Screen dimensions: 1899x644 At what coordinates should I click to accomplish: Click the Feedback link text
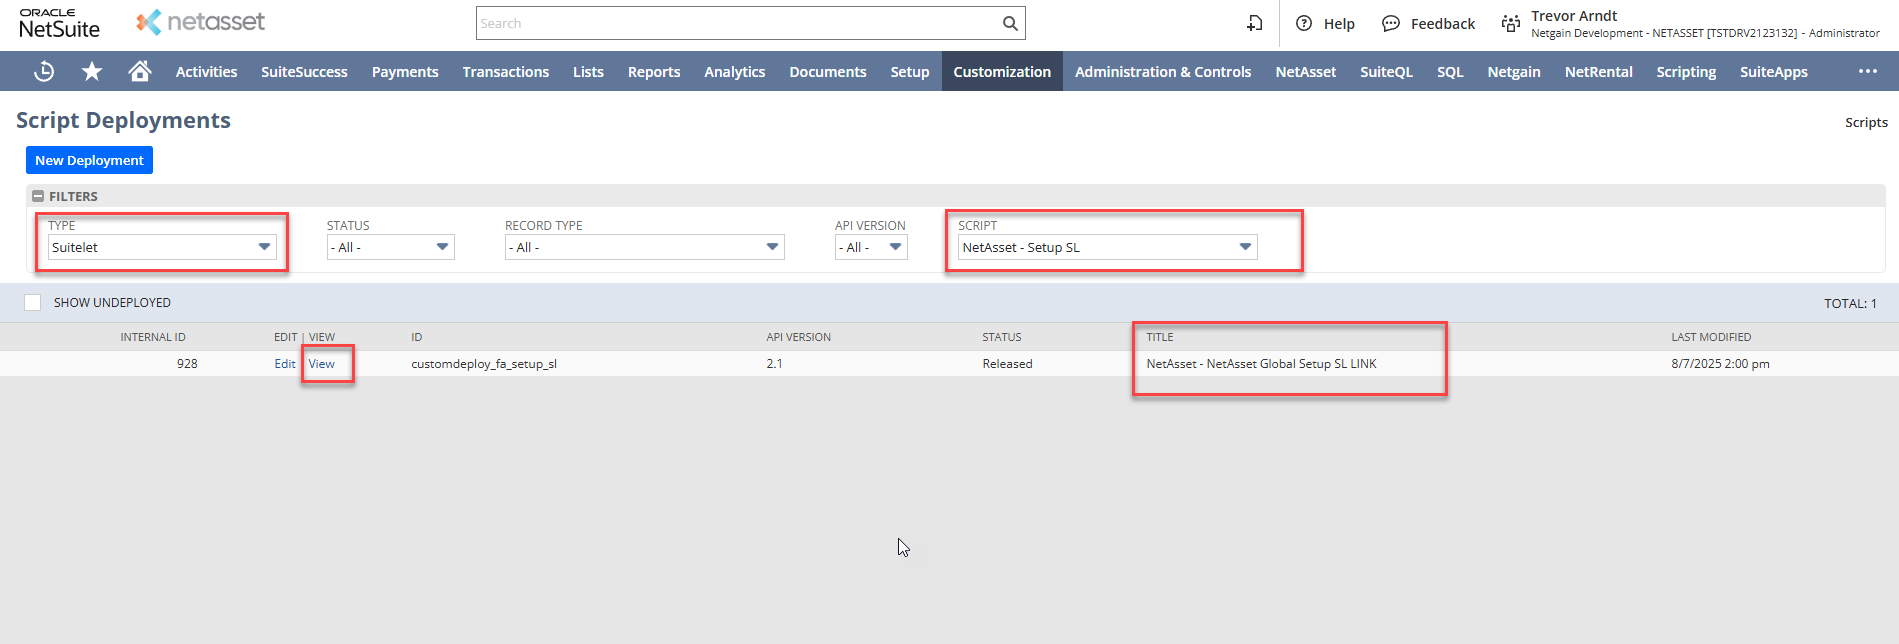(1443, 23)
